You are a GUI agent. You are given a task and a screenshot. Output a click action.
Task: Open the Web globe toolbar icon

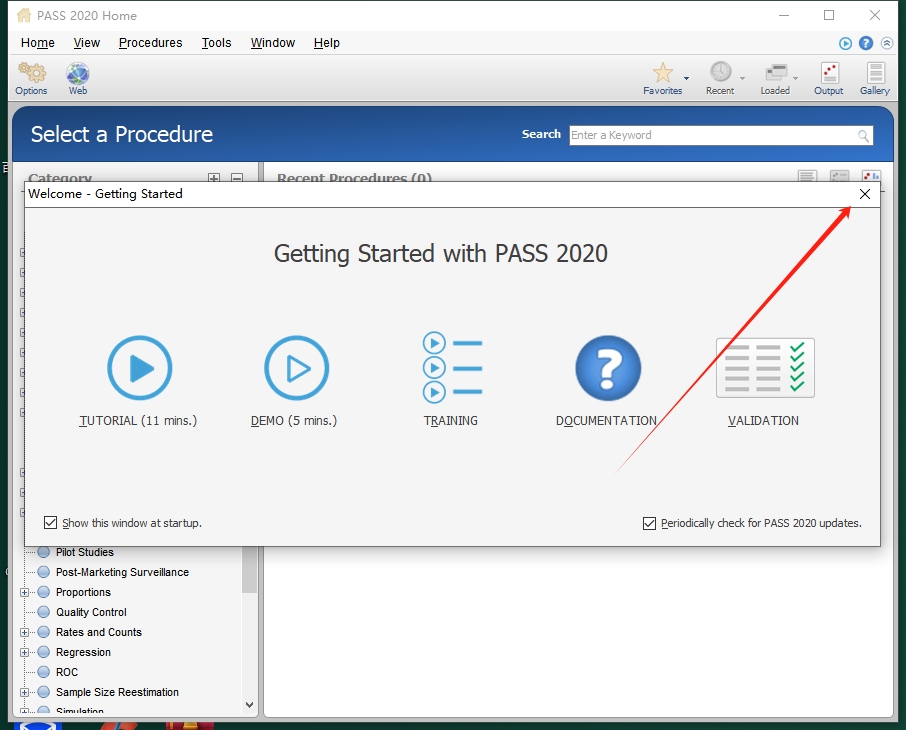(77, 73)
